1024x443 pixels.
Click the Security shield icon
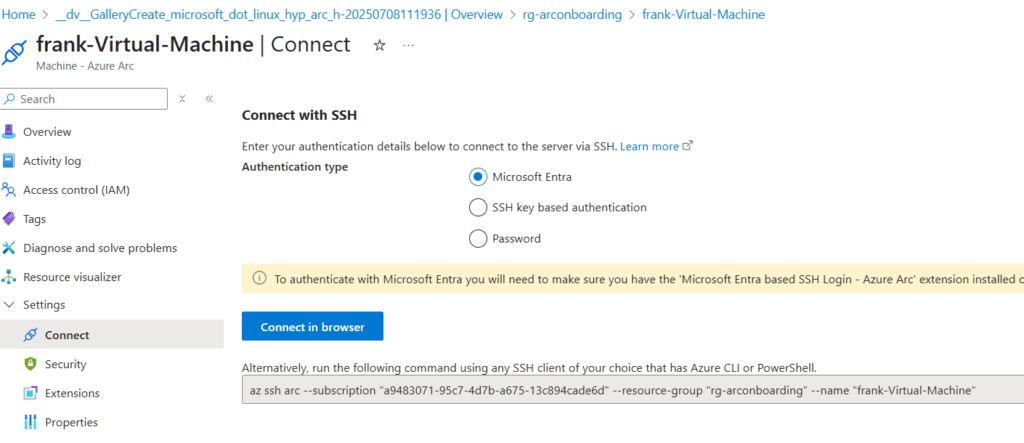[x=29, y=364]
